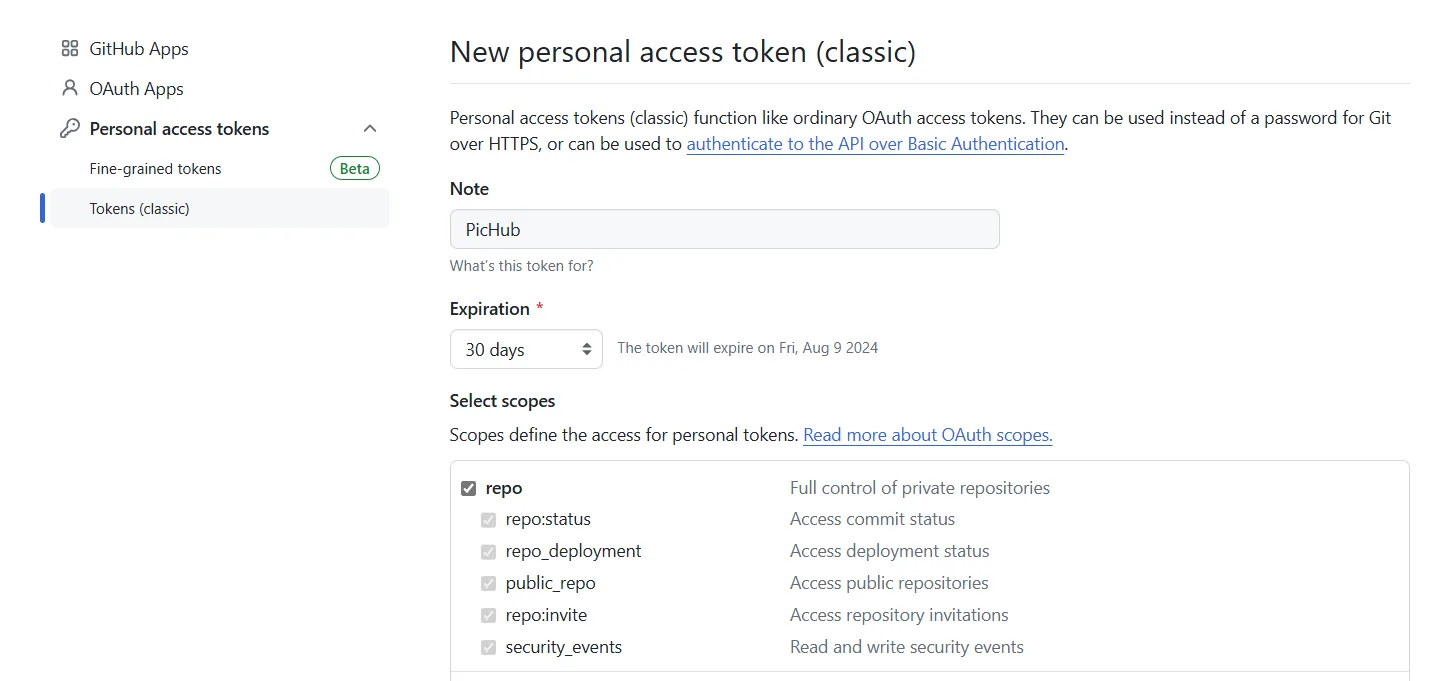The height and width of the screenshot is (681, 1450).
Task: Toggle the repo_deployment checkbox
Action: pos(488,552)
